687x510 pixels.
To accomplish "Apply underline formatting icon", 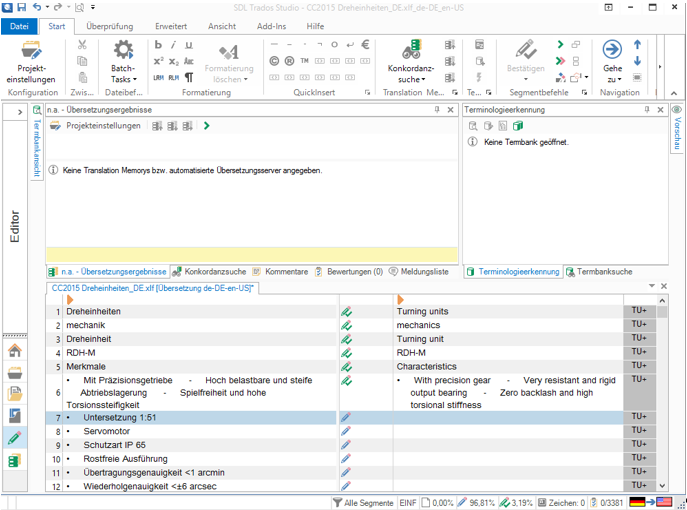I will [189, 45].
